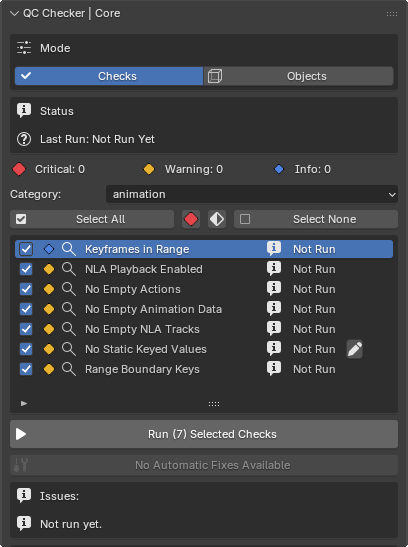Select the Range Boundary Keys check name
Screen dimensions: 408x547
coord(142,369)
